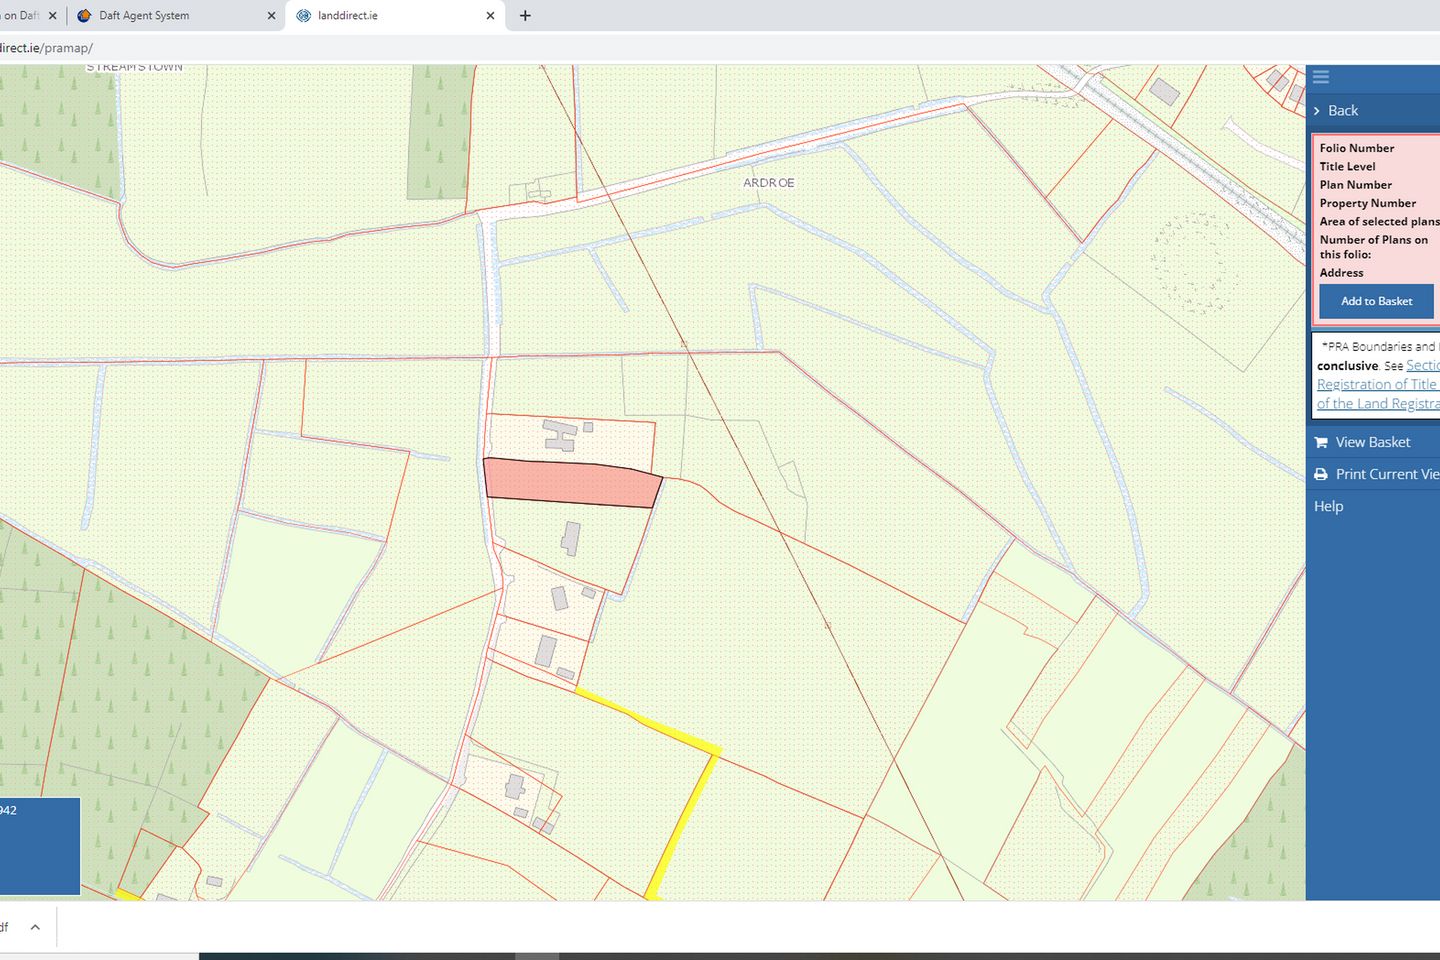Image resolution: width=1440 pixels, height=960 pixels.
Task: Follow the Registration of Title hyperlink
Action: (x=1377, y=384)
